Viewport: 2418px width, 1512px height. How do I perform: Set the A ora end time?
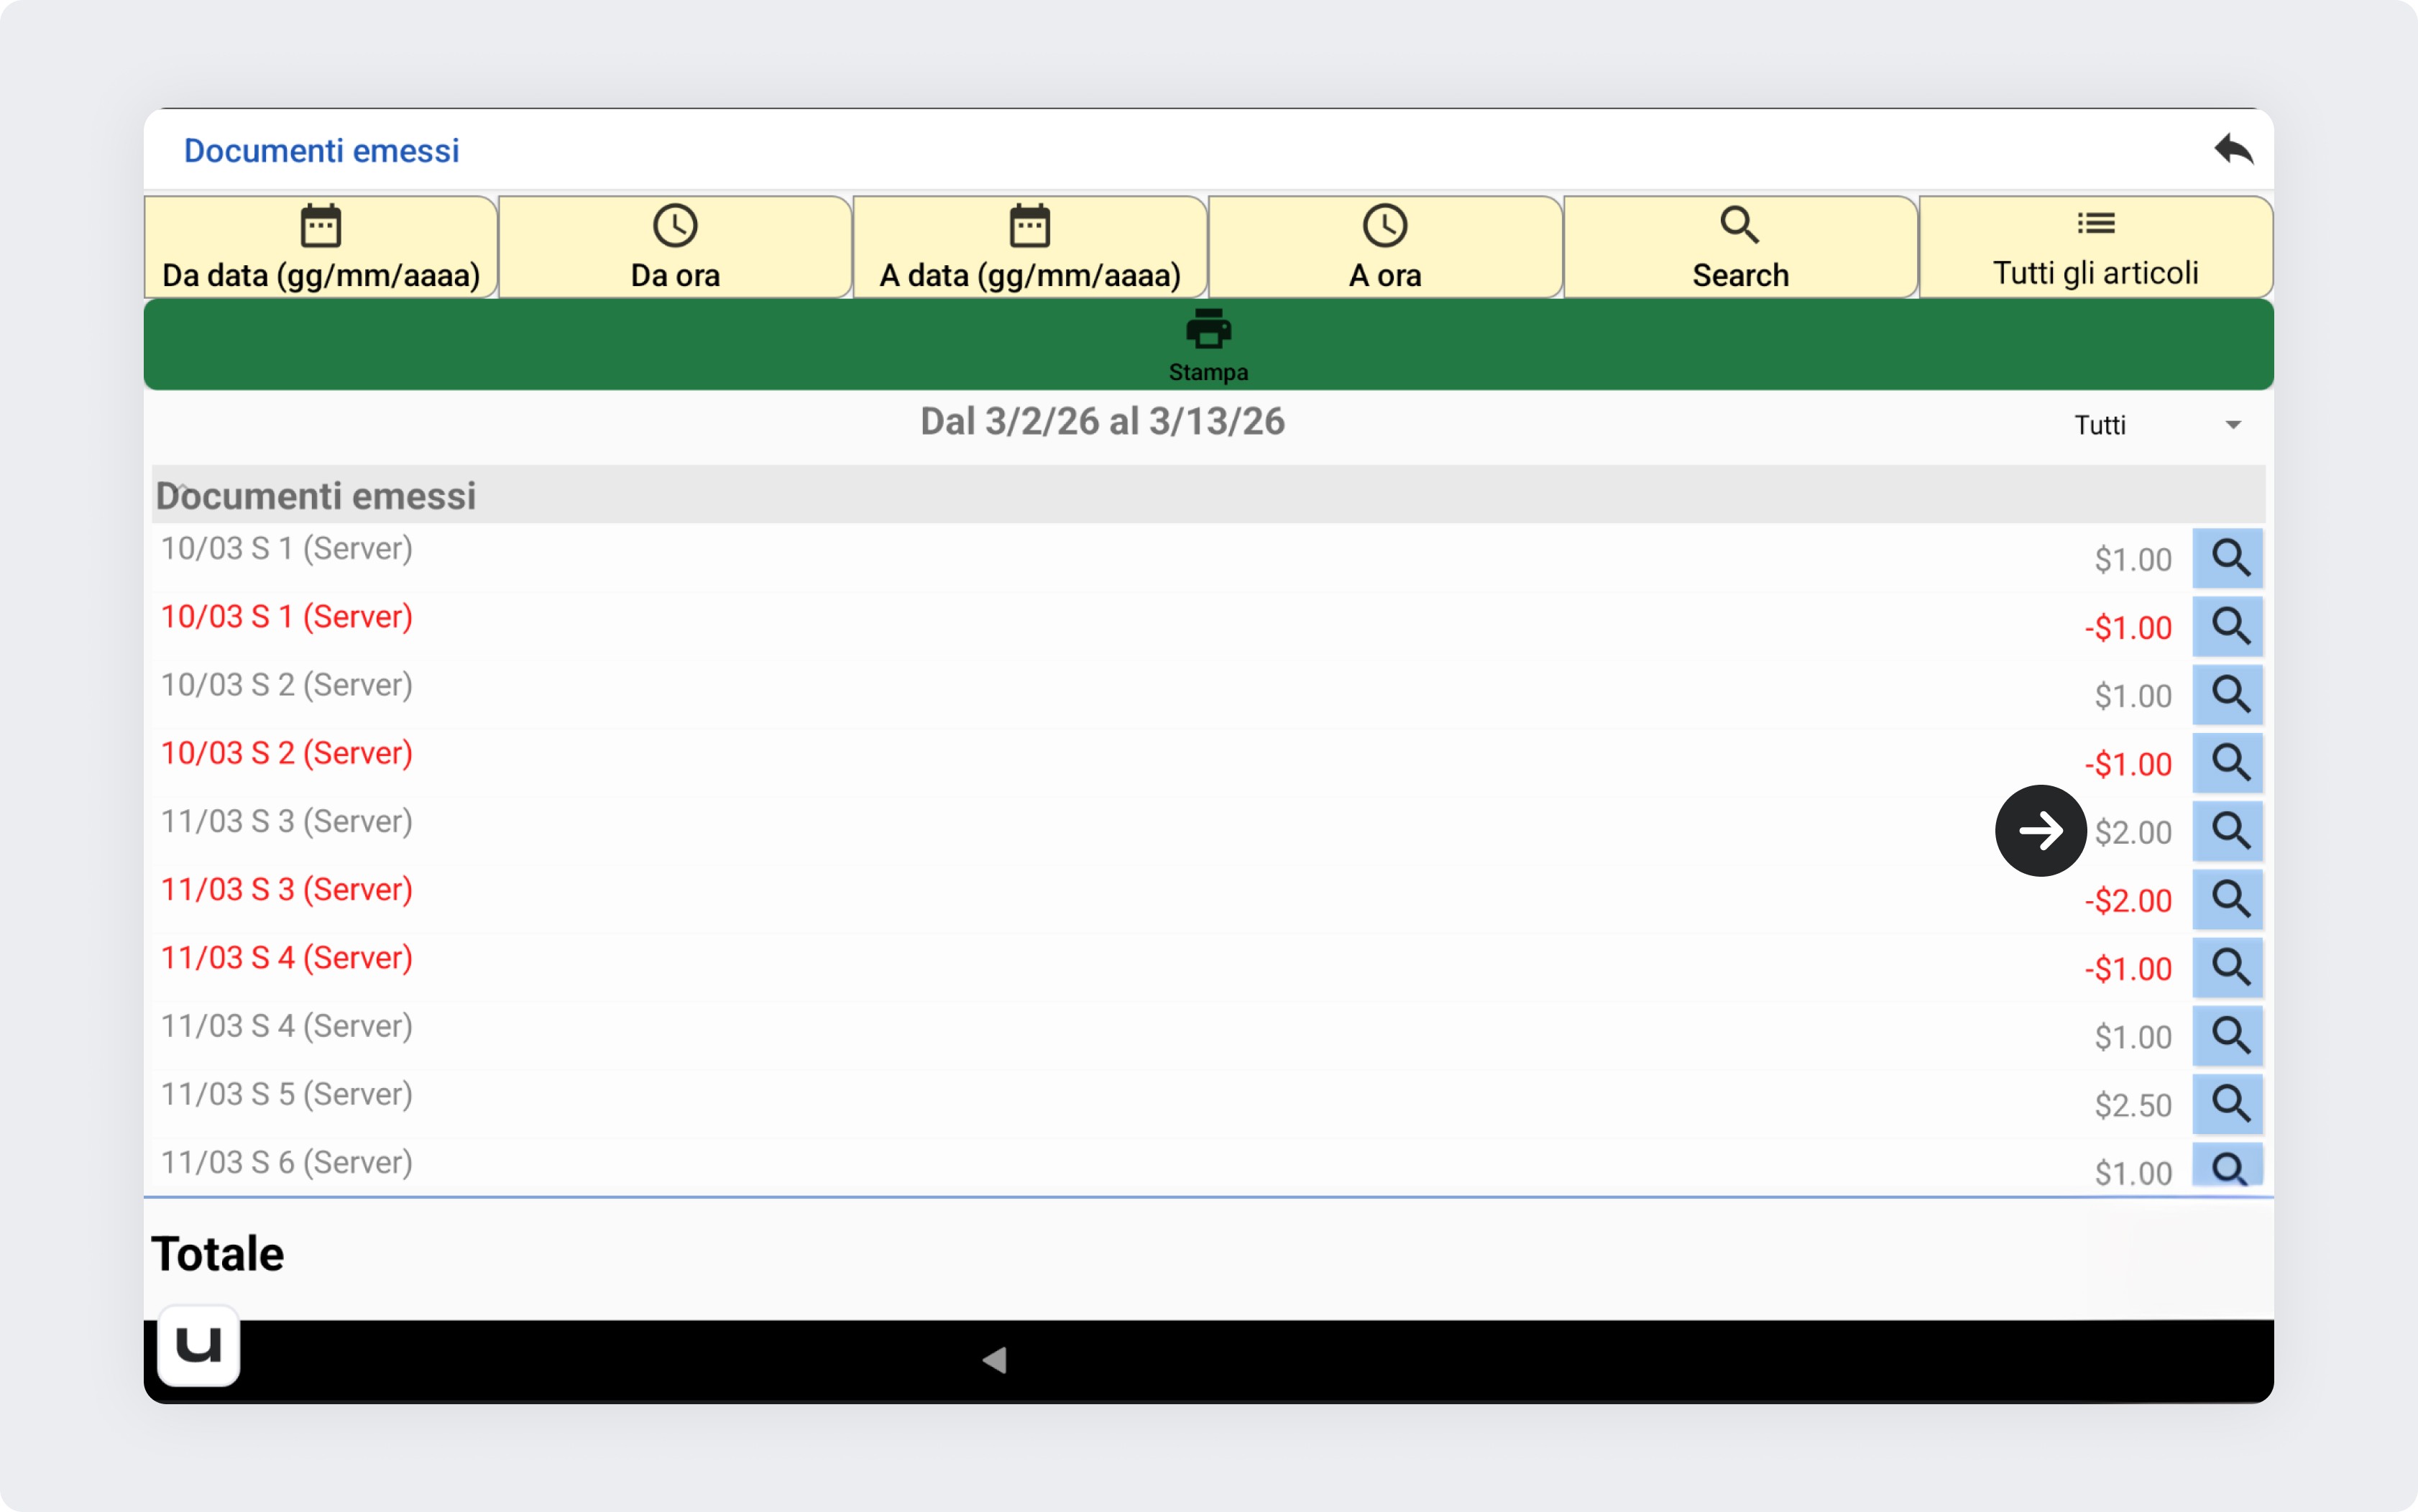point(1385,247)
